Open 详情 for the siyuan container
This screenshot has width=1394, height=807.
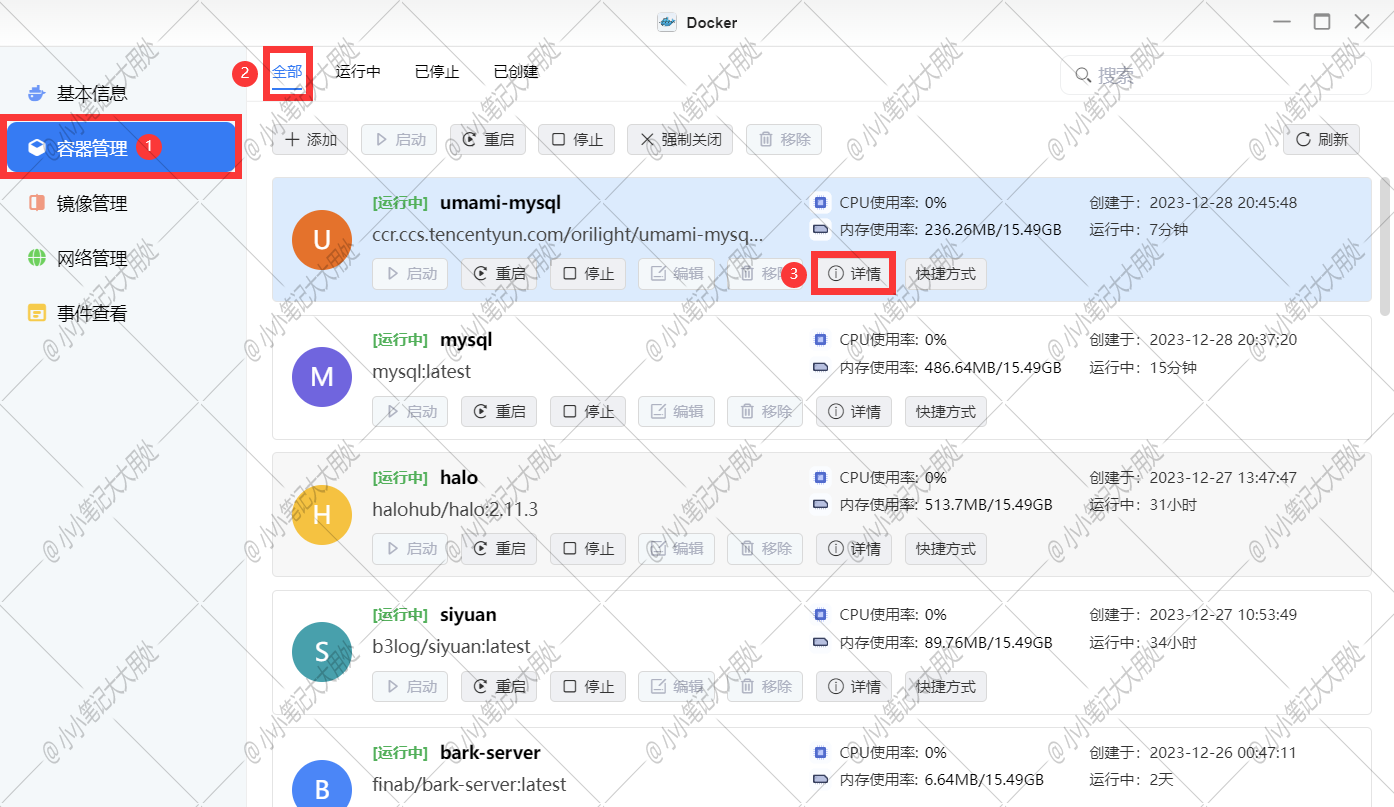point(855,686)
